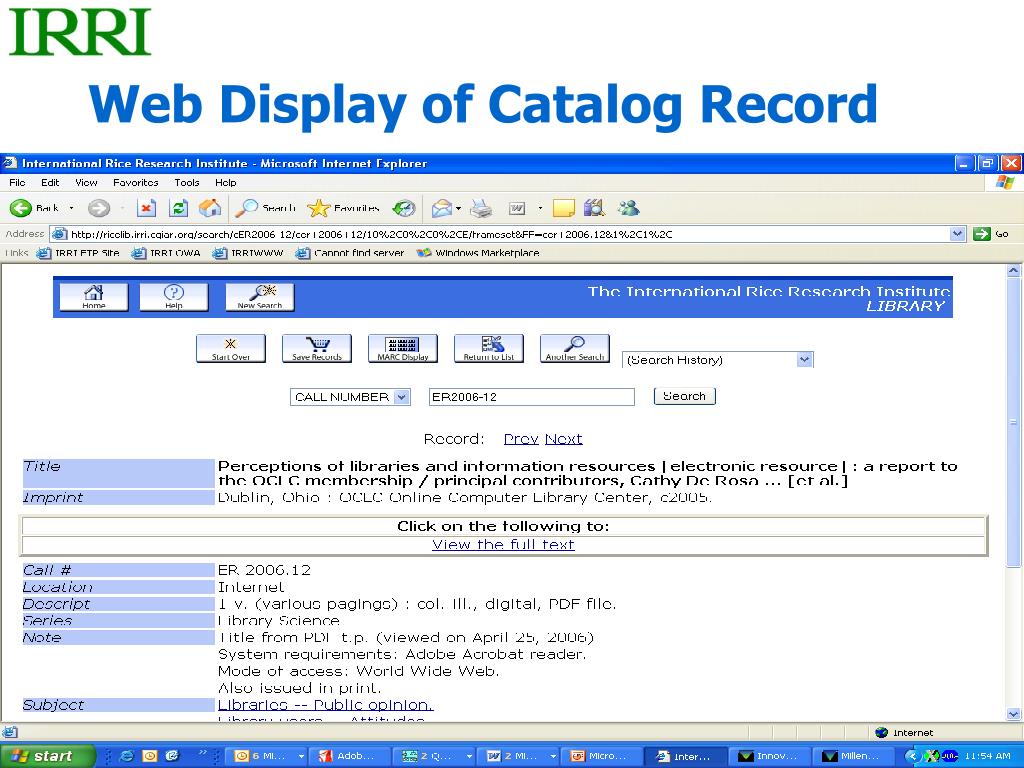The width and height of the screenshot is (1024, 768).
Task: Open the Favorites menu
Action: (135, 182)
